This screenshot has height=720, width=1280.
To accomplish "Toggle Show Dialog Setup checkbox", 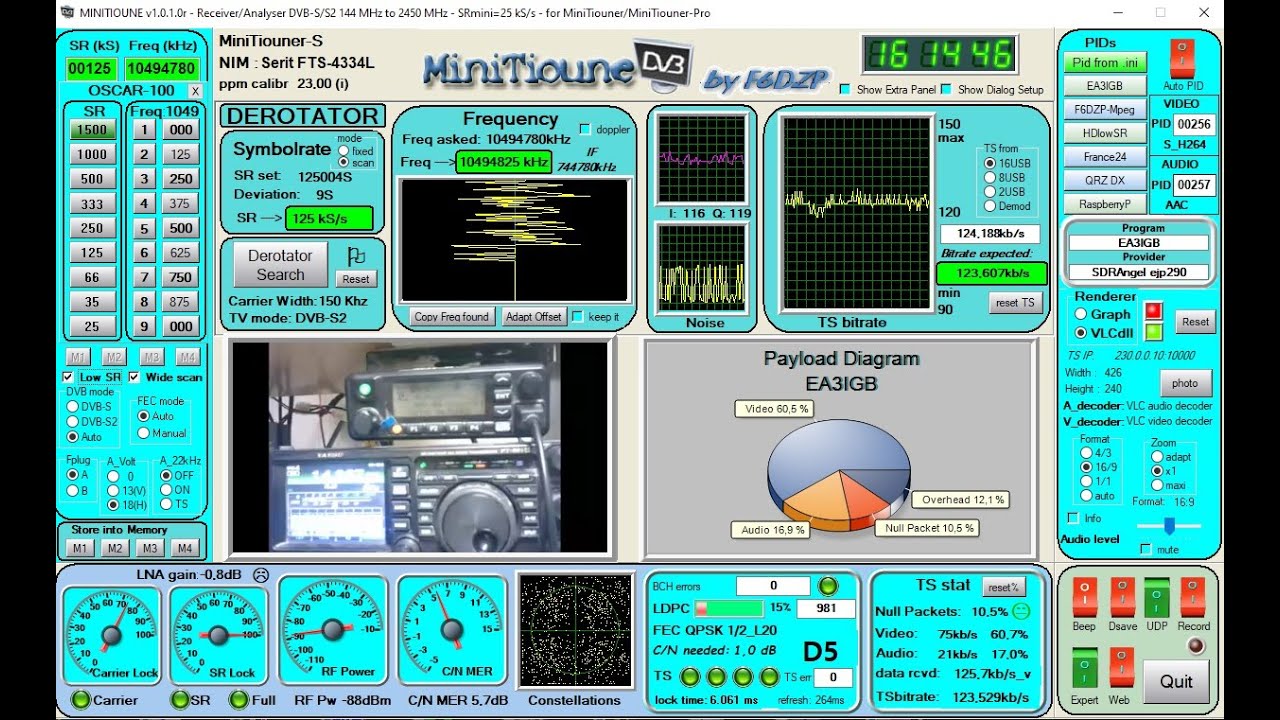I will [x=946, y=89].
